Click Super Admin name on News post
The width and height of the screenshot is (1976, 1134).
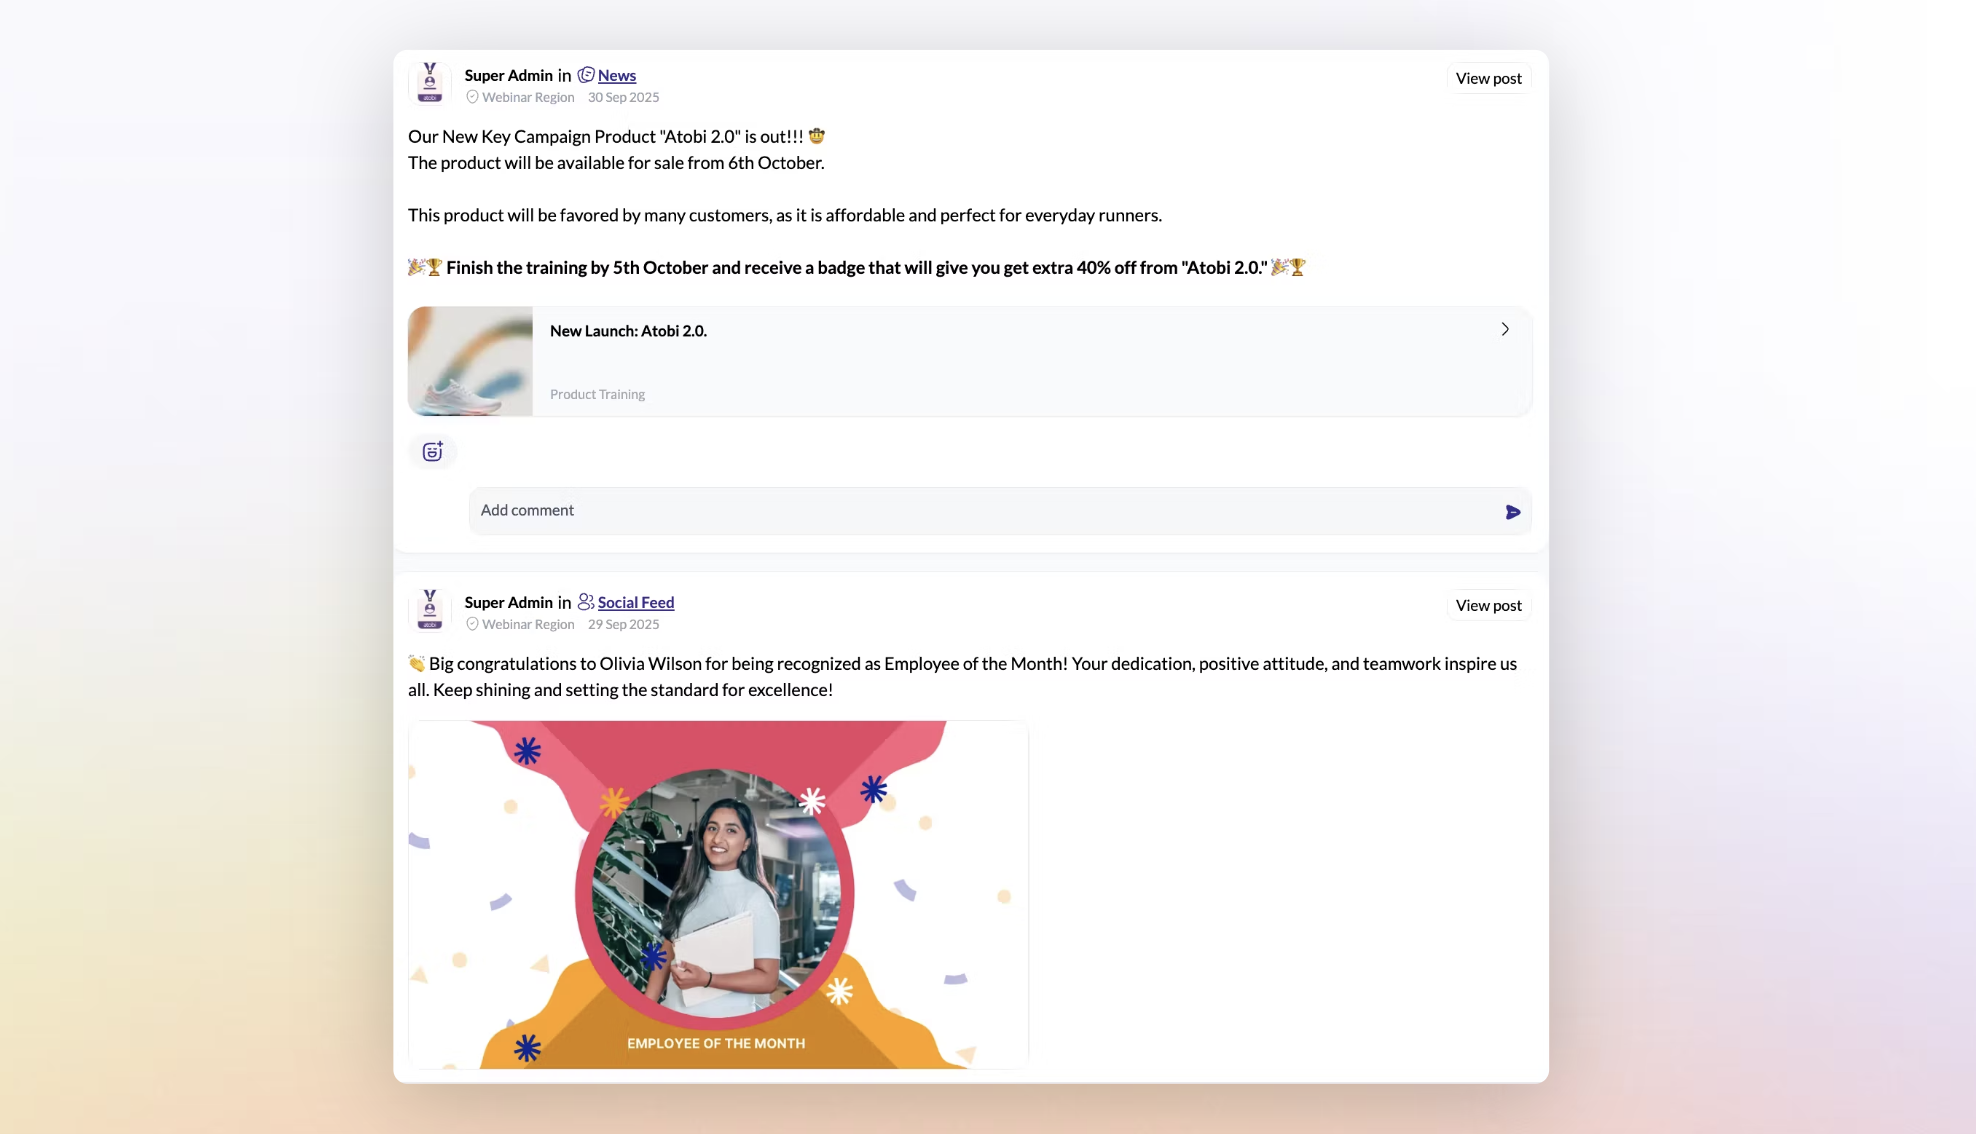click(508, 75)
